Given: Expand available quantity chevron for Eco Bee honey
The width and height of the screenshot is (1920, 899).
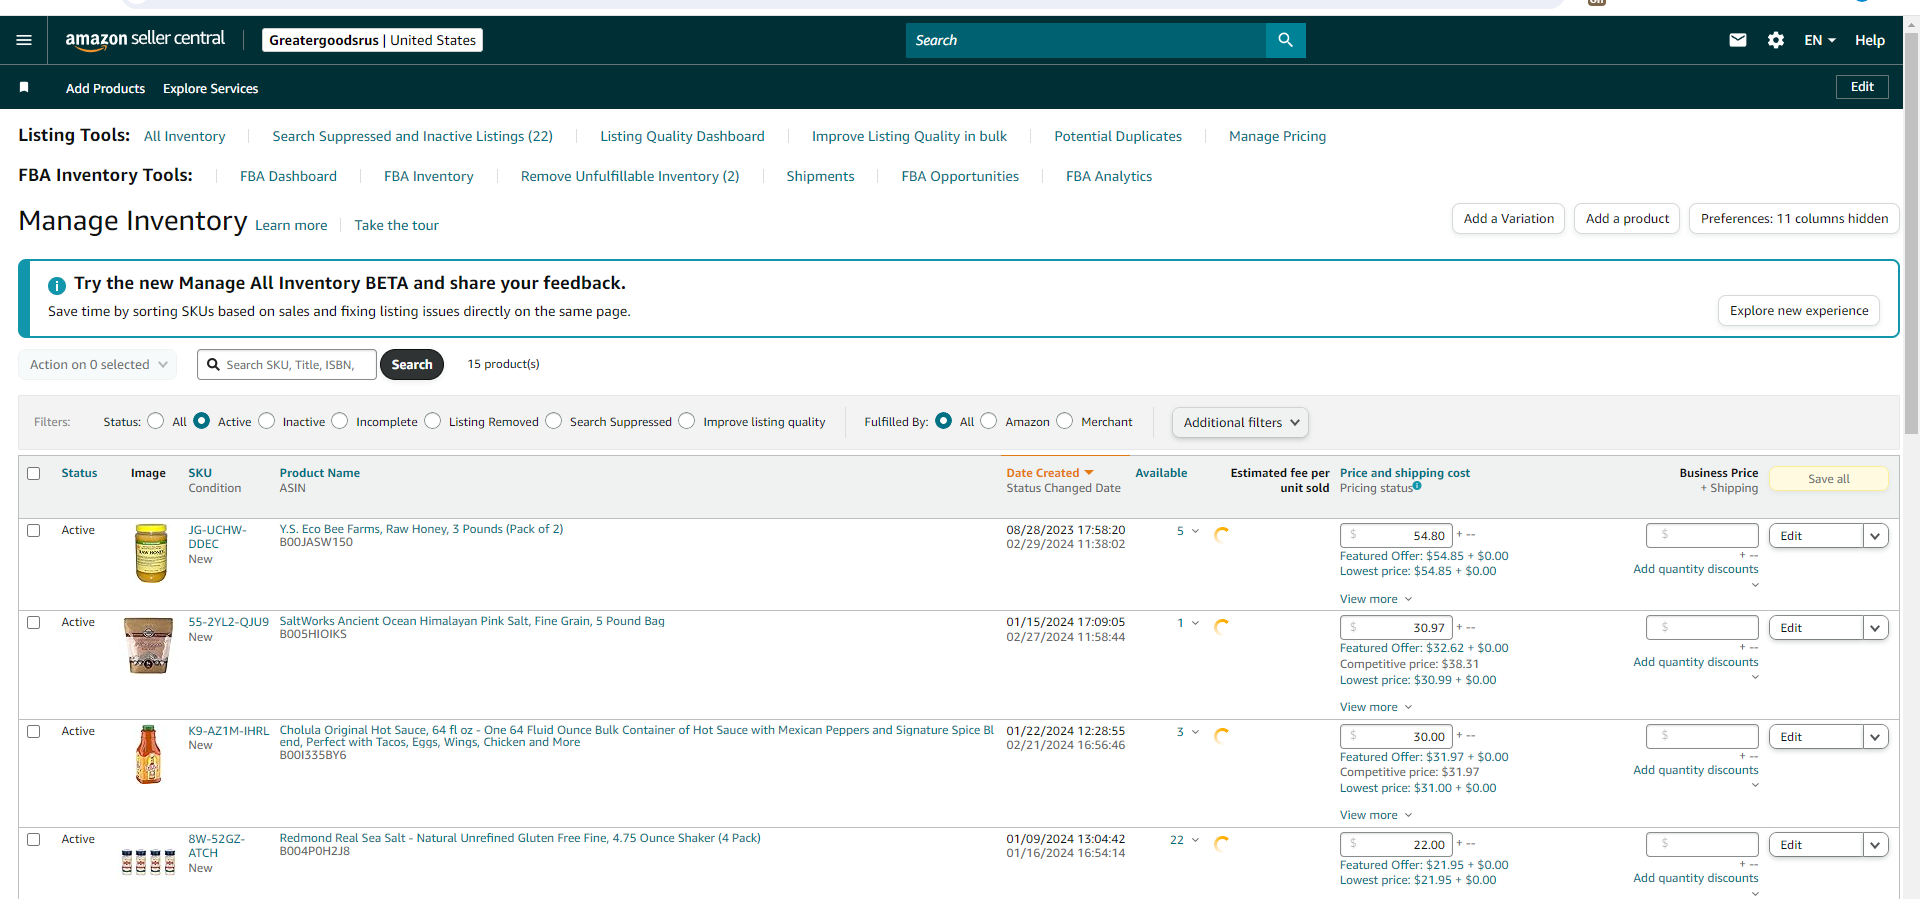Looking at the screenshot, I should 1195,531.
